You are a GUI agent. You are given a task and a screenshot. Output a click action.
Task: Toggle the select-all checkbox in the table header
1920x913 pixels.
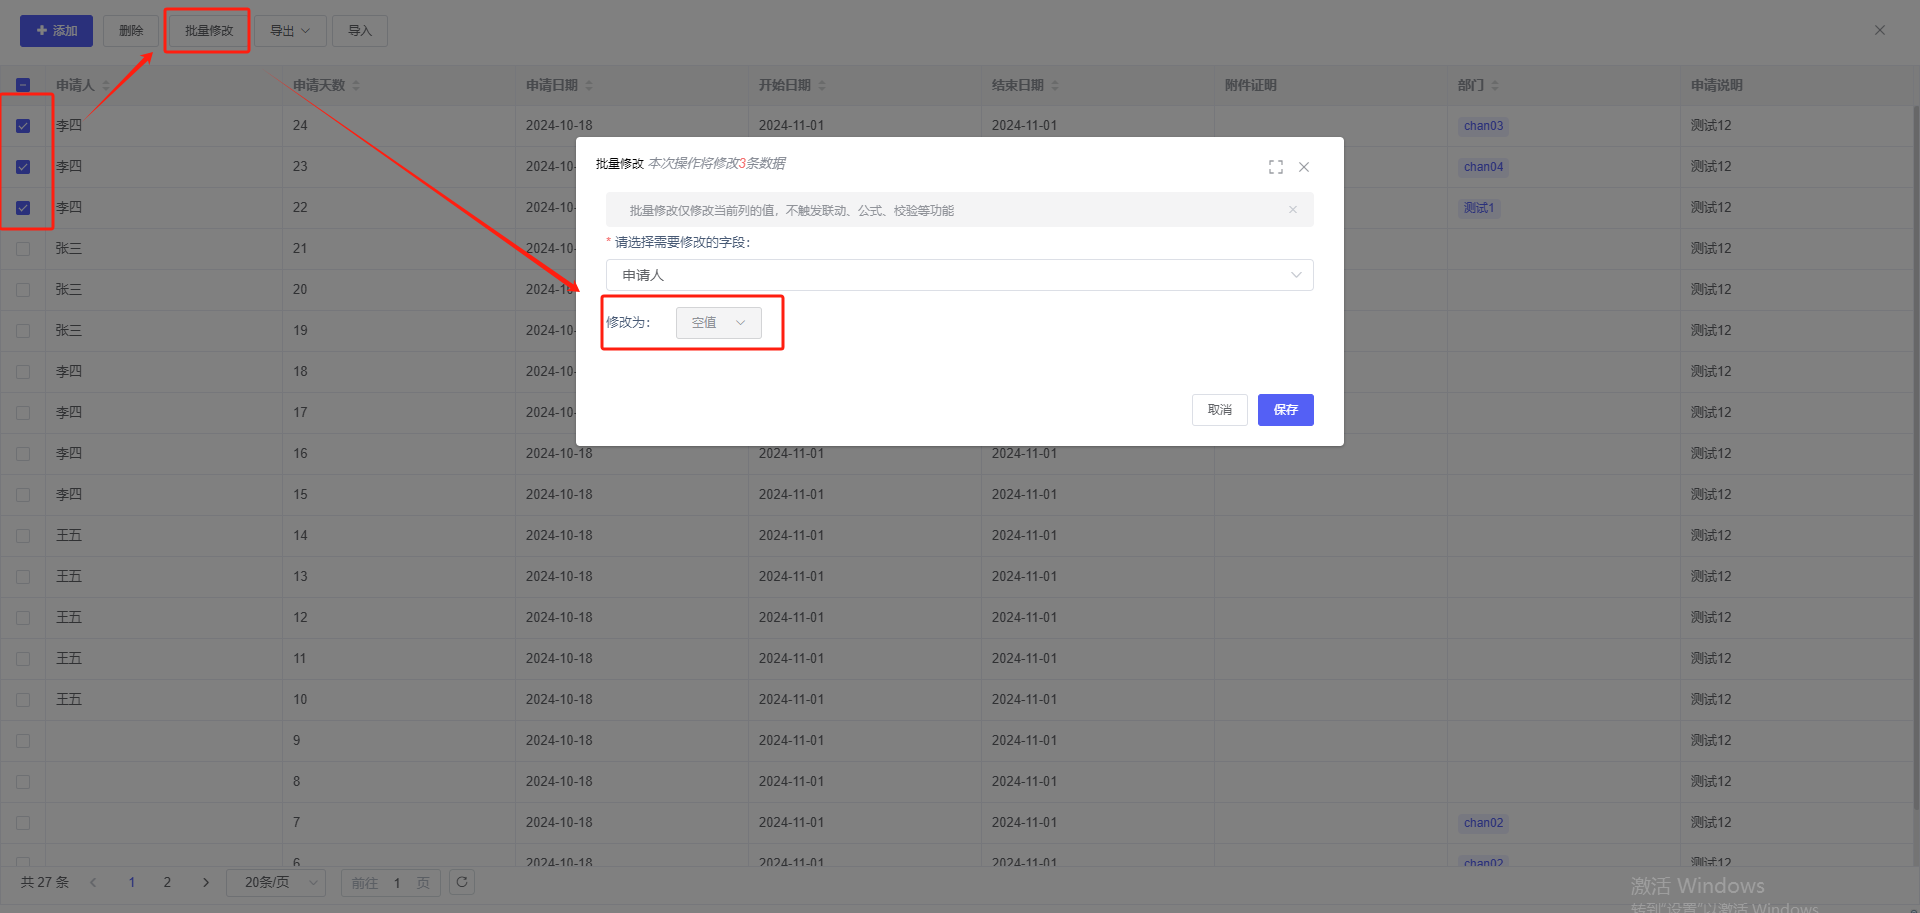tap(23, 86)
